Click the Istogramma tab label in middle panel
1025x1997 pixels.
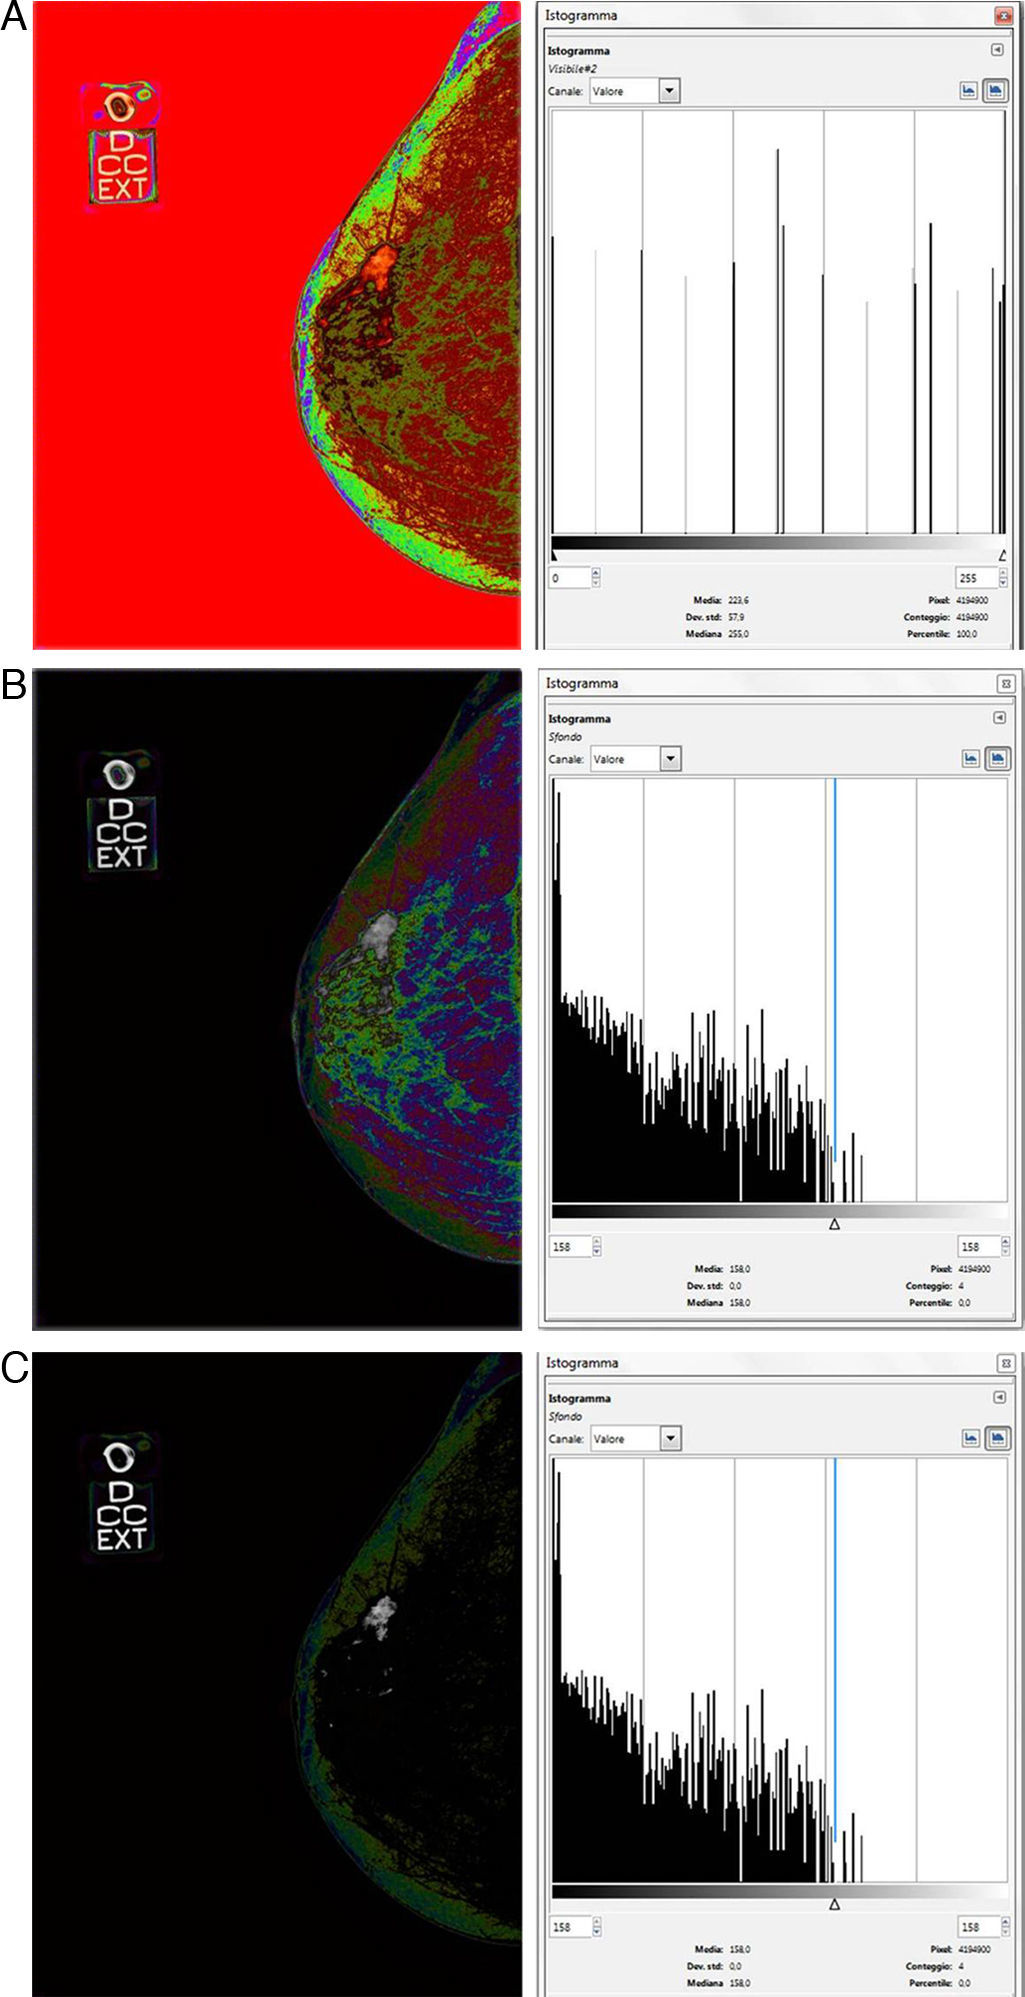578,719
